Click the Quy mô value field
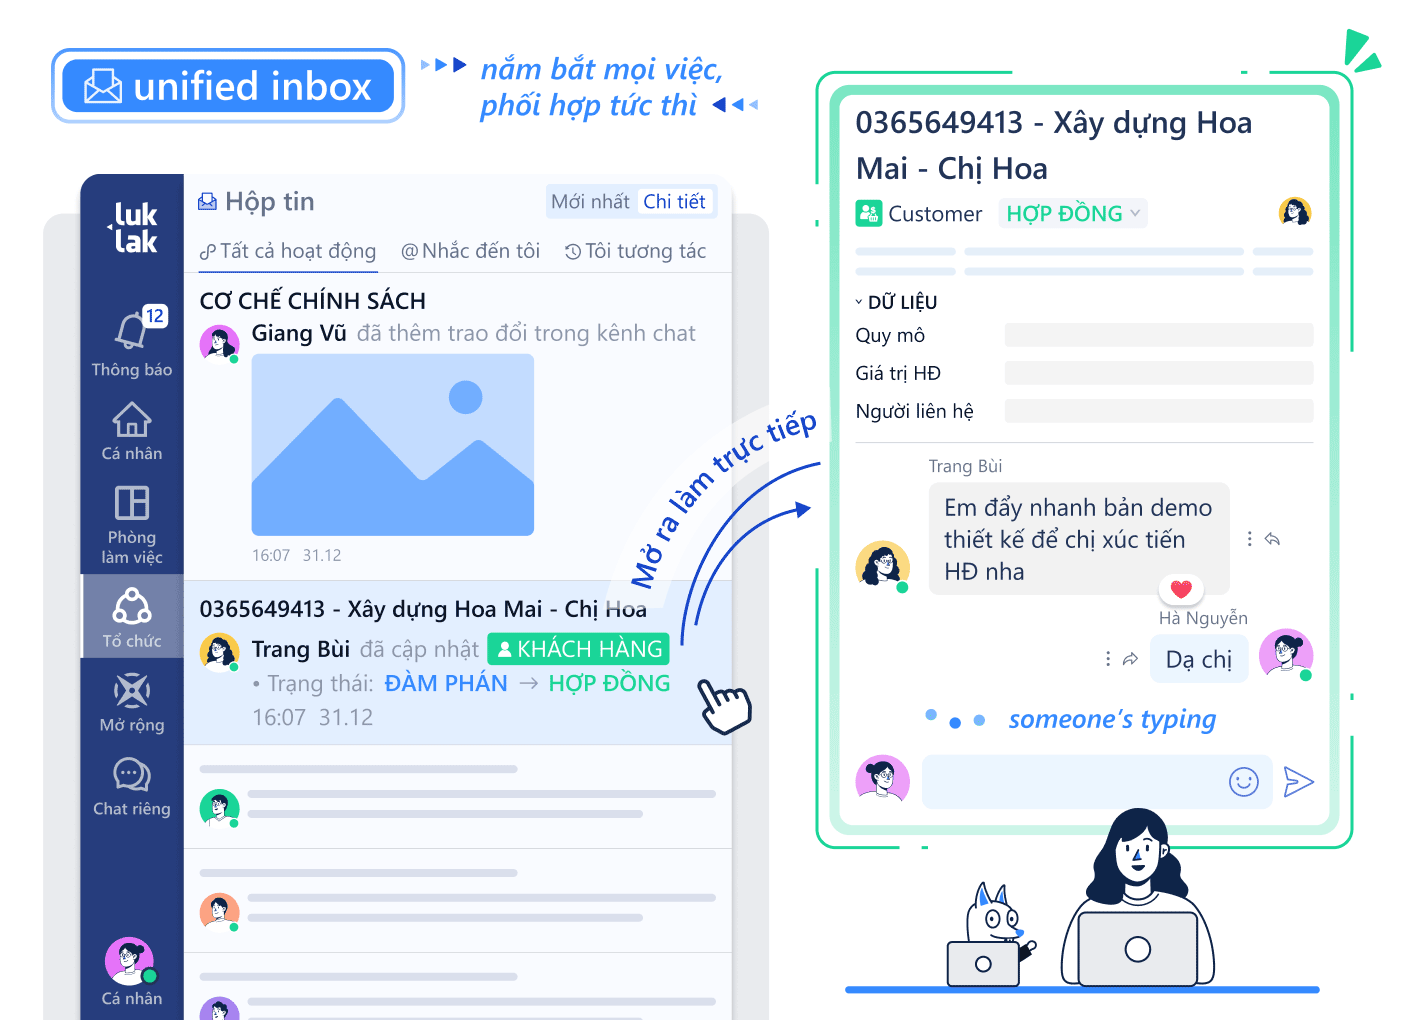Screen dimensions: 1404x1020 click(x=1159, y=335)
